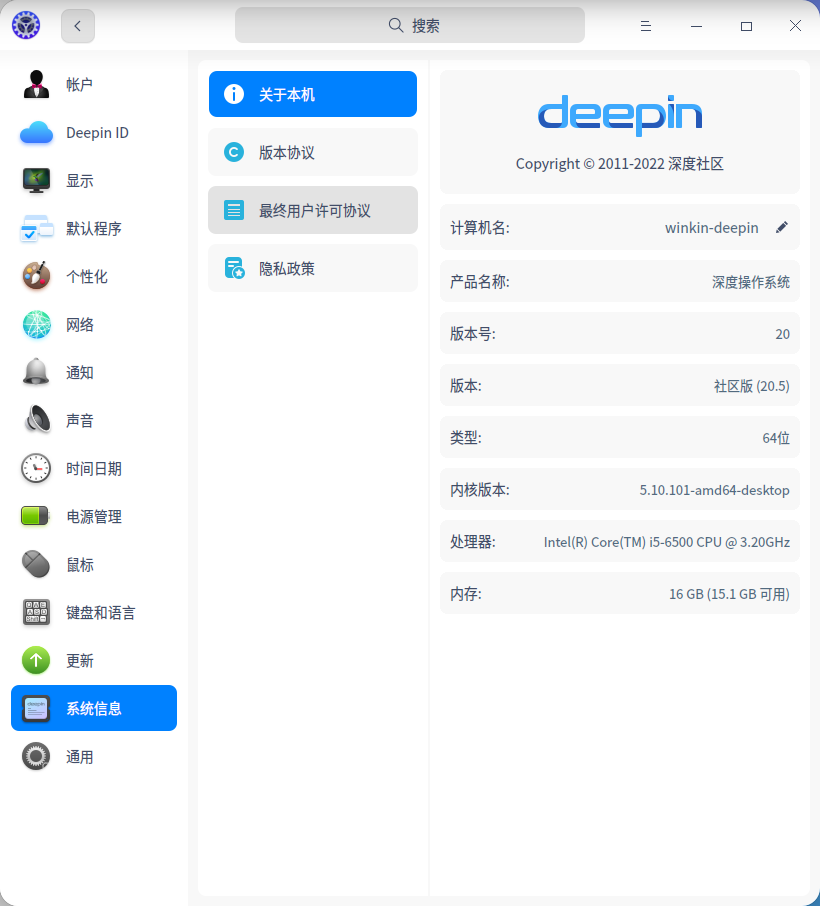
Task: Open 版本协议 edition license item
Action: (313, 152)
